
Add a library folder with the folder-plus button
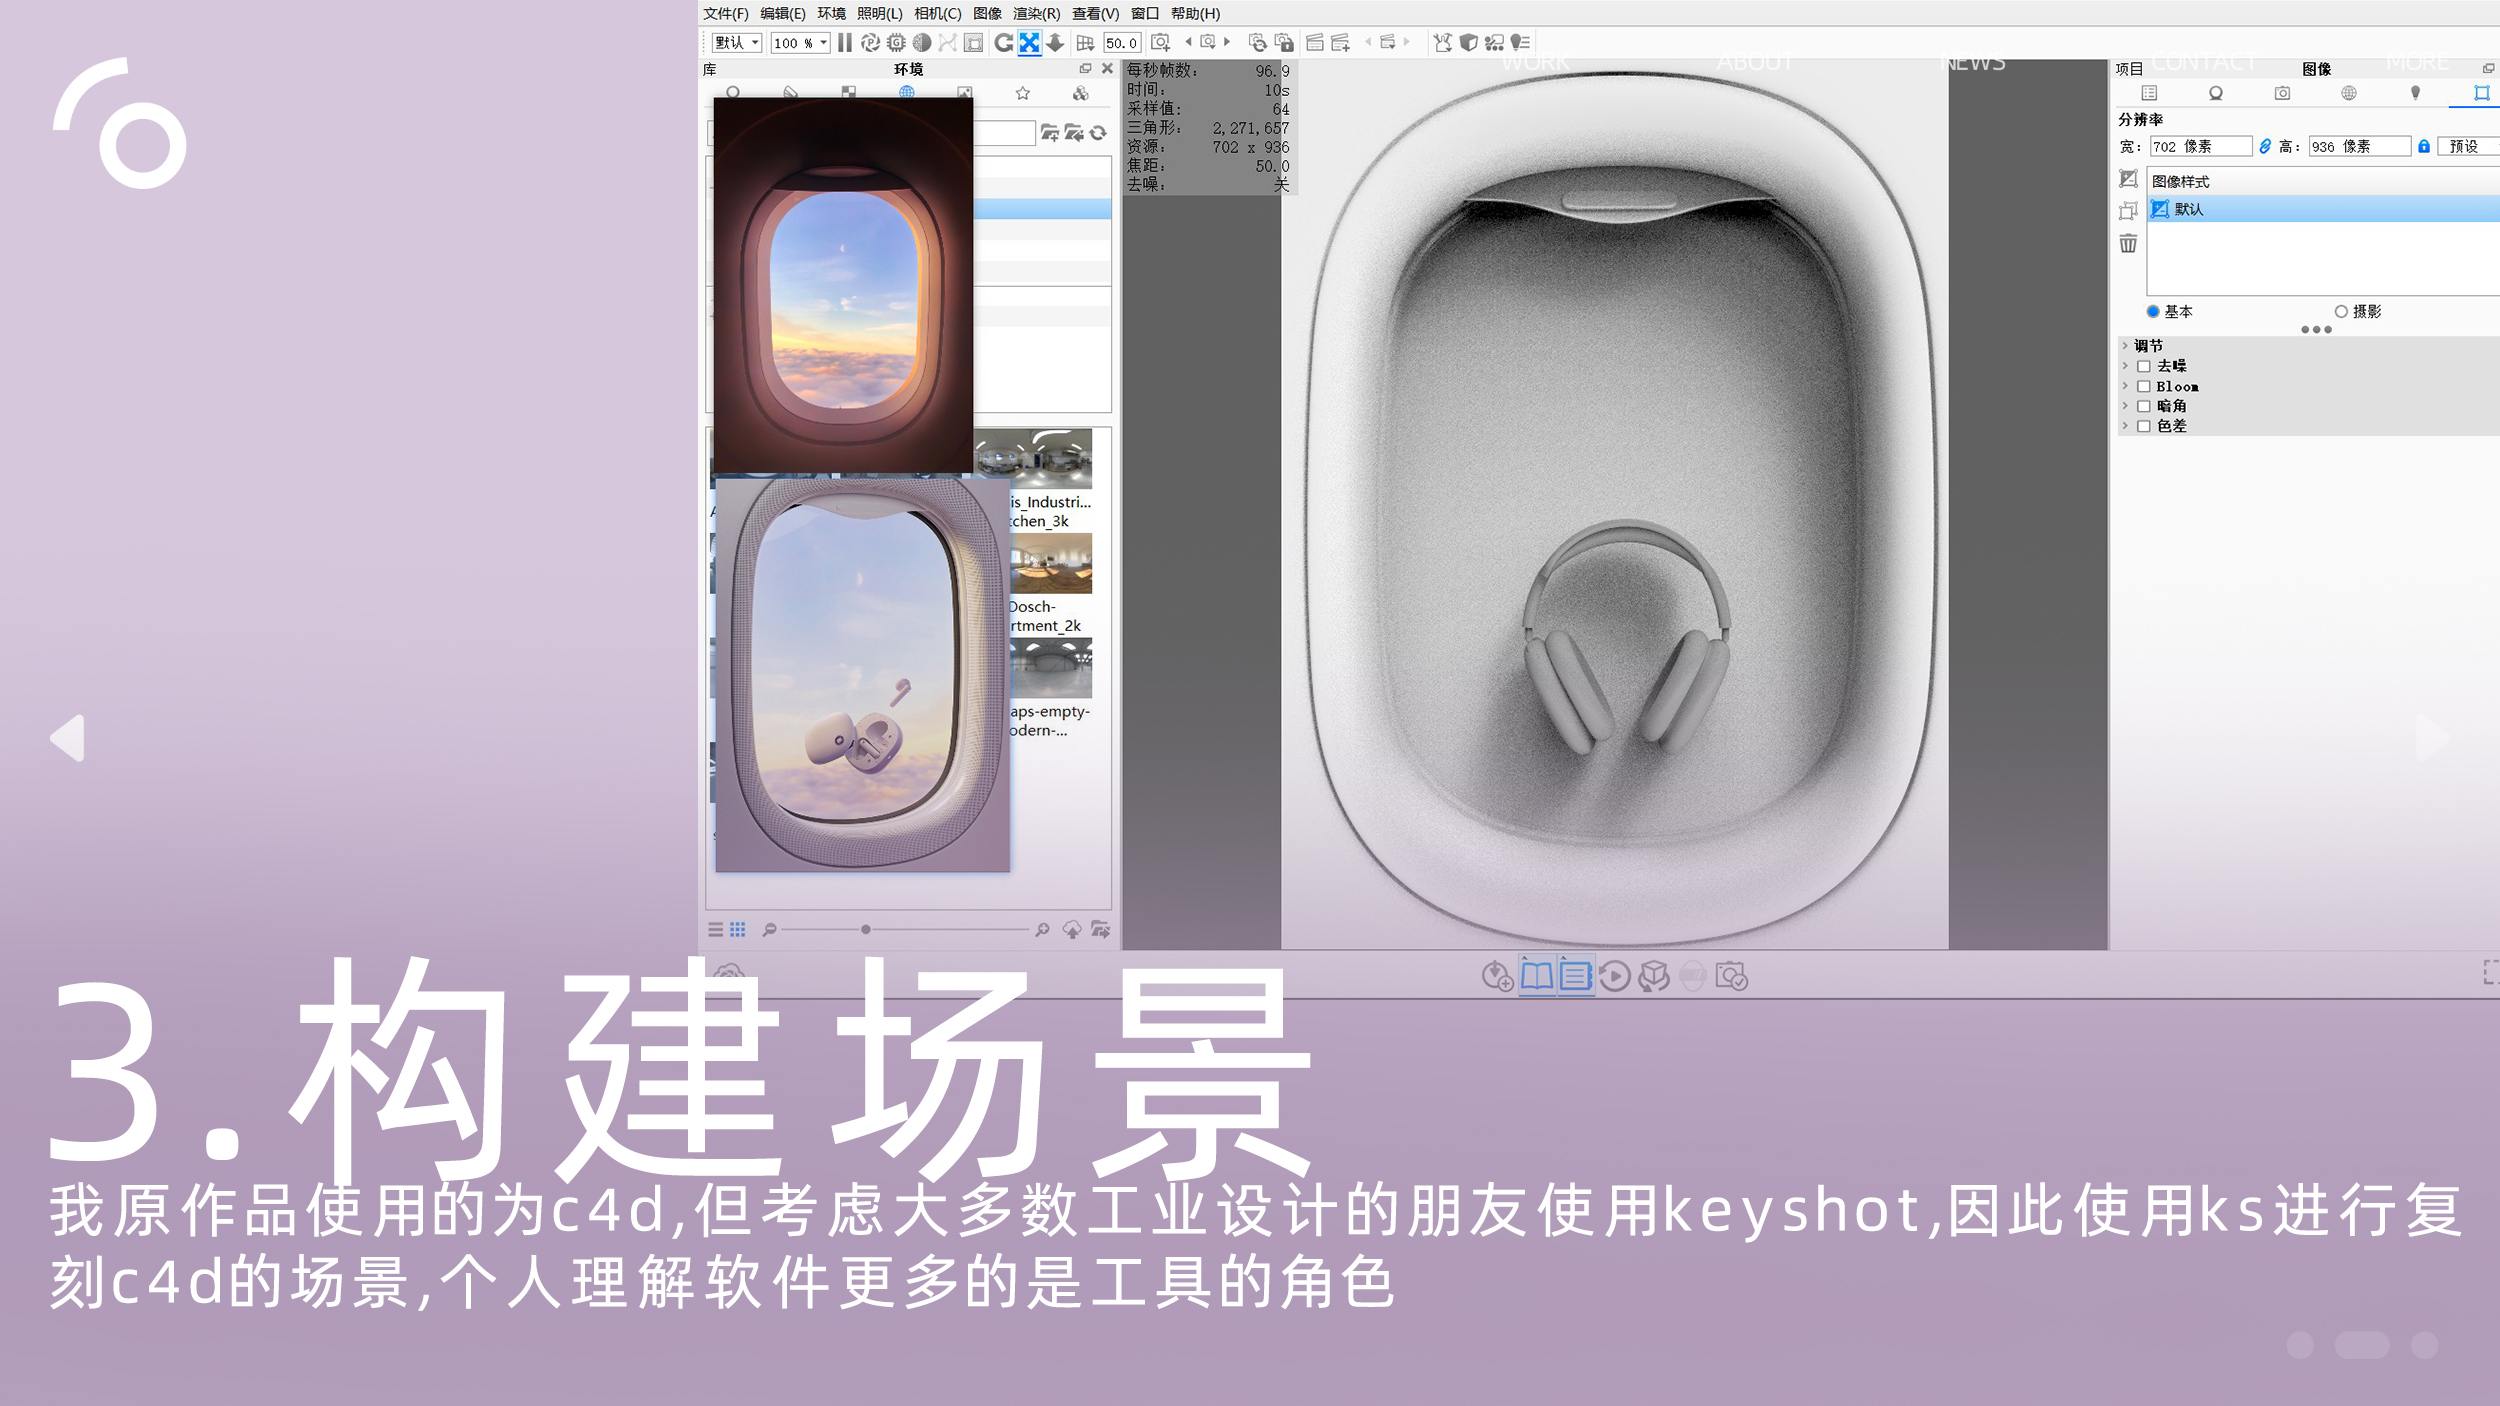point(1052,133)
